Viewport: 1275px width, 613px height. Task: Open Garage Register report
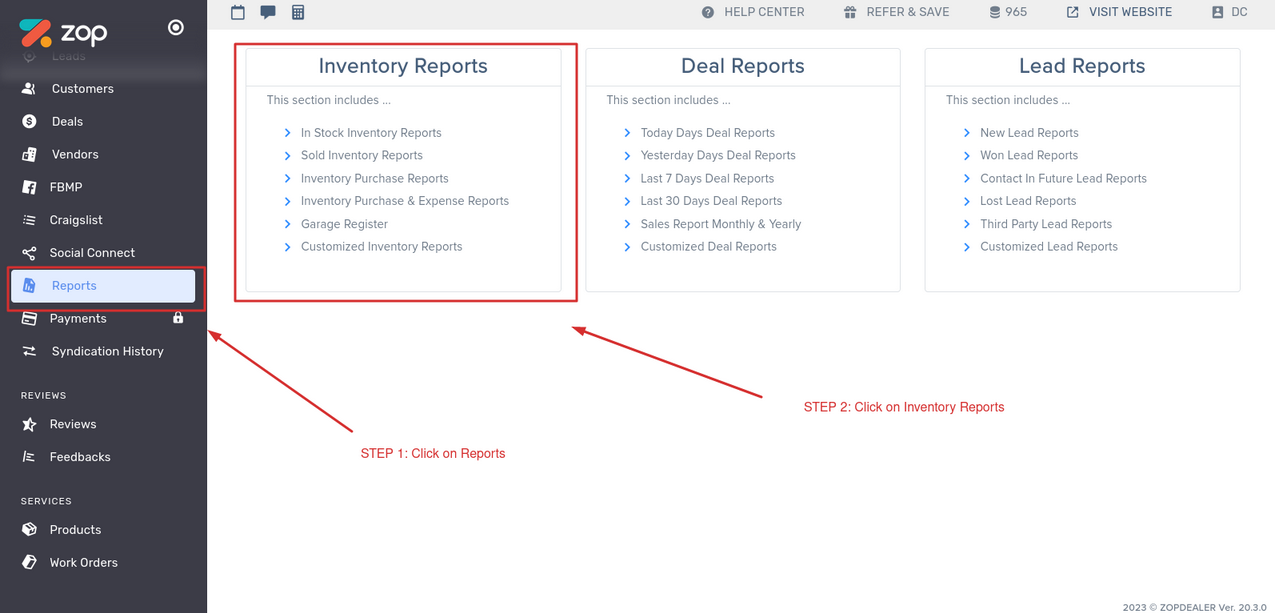pos(344,224)
